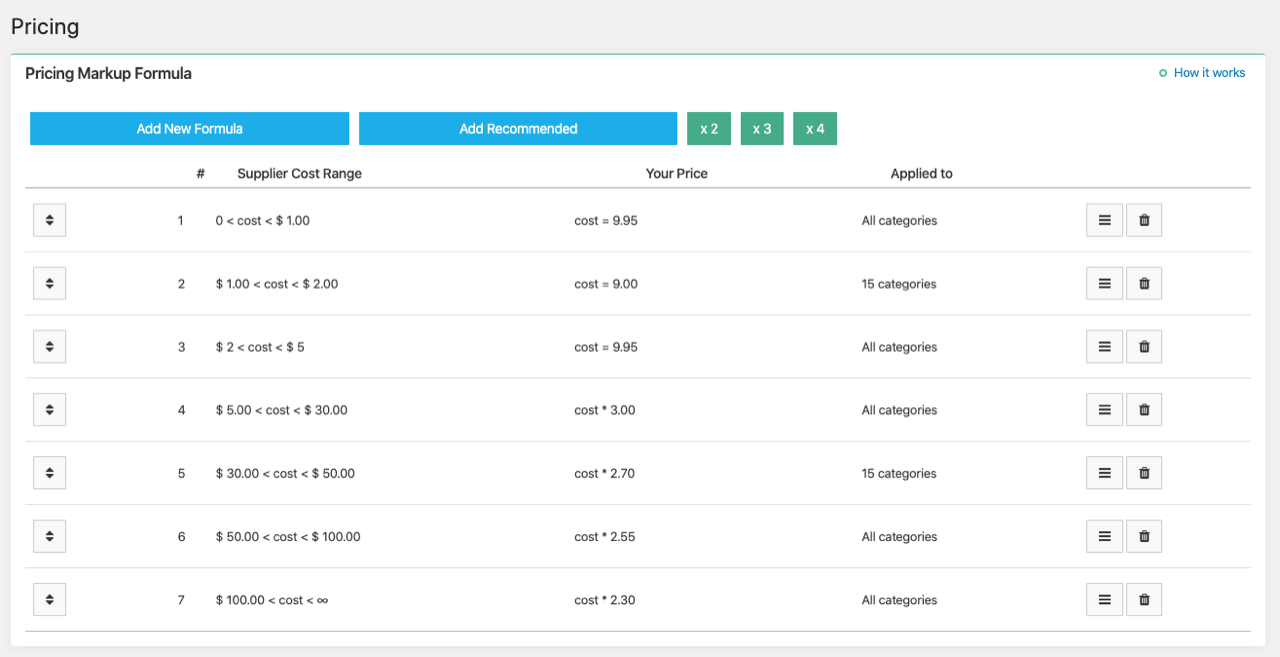Click 15 categories in row 2

pos(899,284)
